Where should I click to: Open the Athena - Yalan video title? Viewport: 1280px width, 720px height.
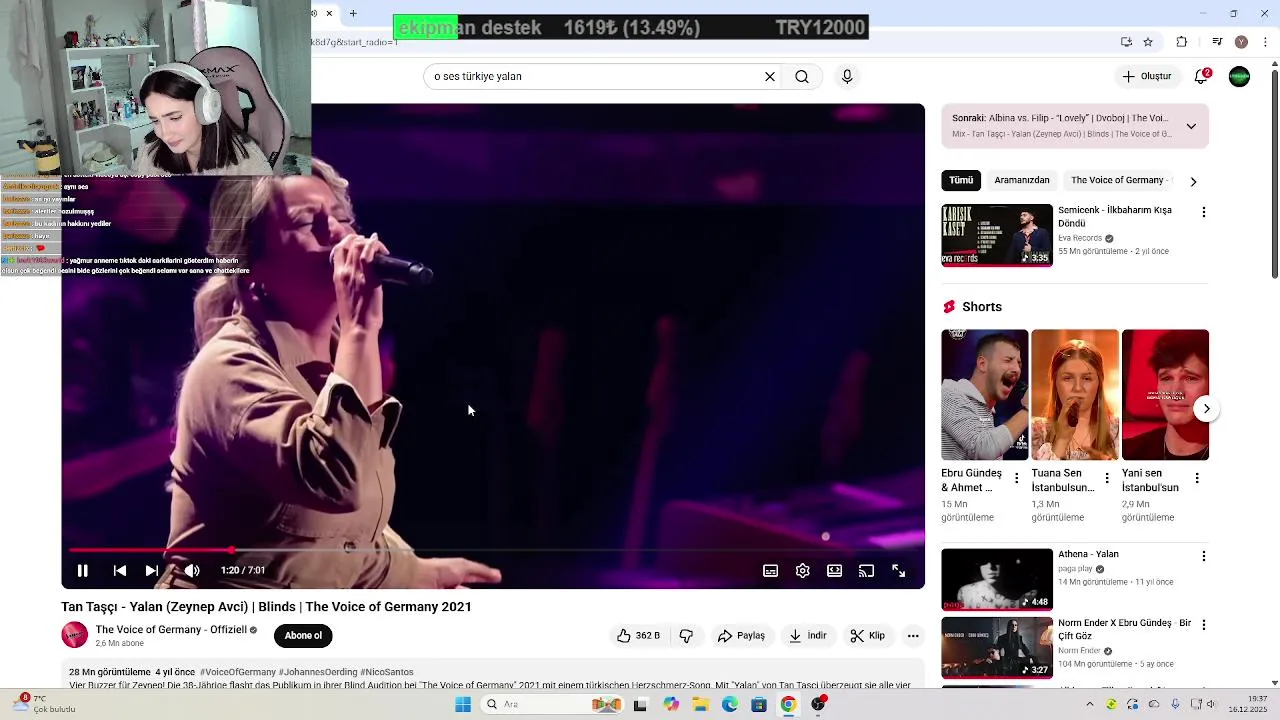[1088, 554]
